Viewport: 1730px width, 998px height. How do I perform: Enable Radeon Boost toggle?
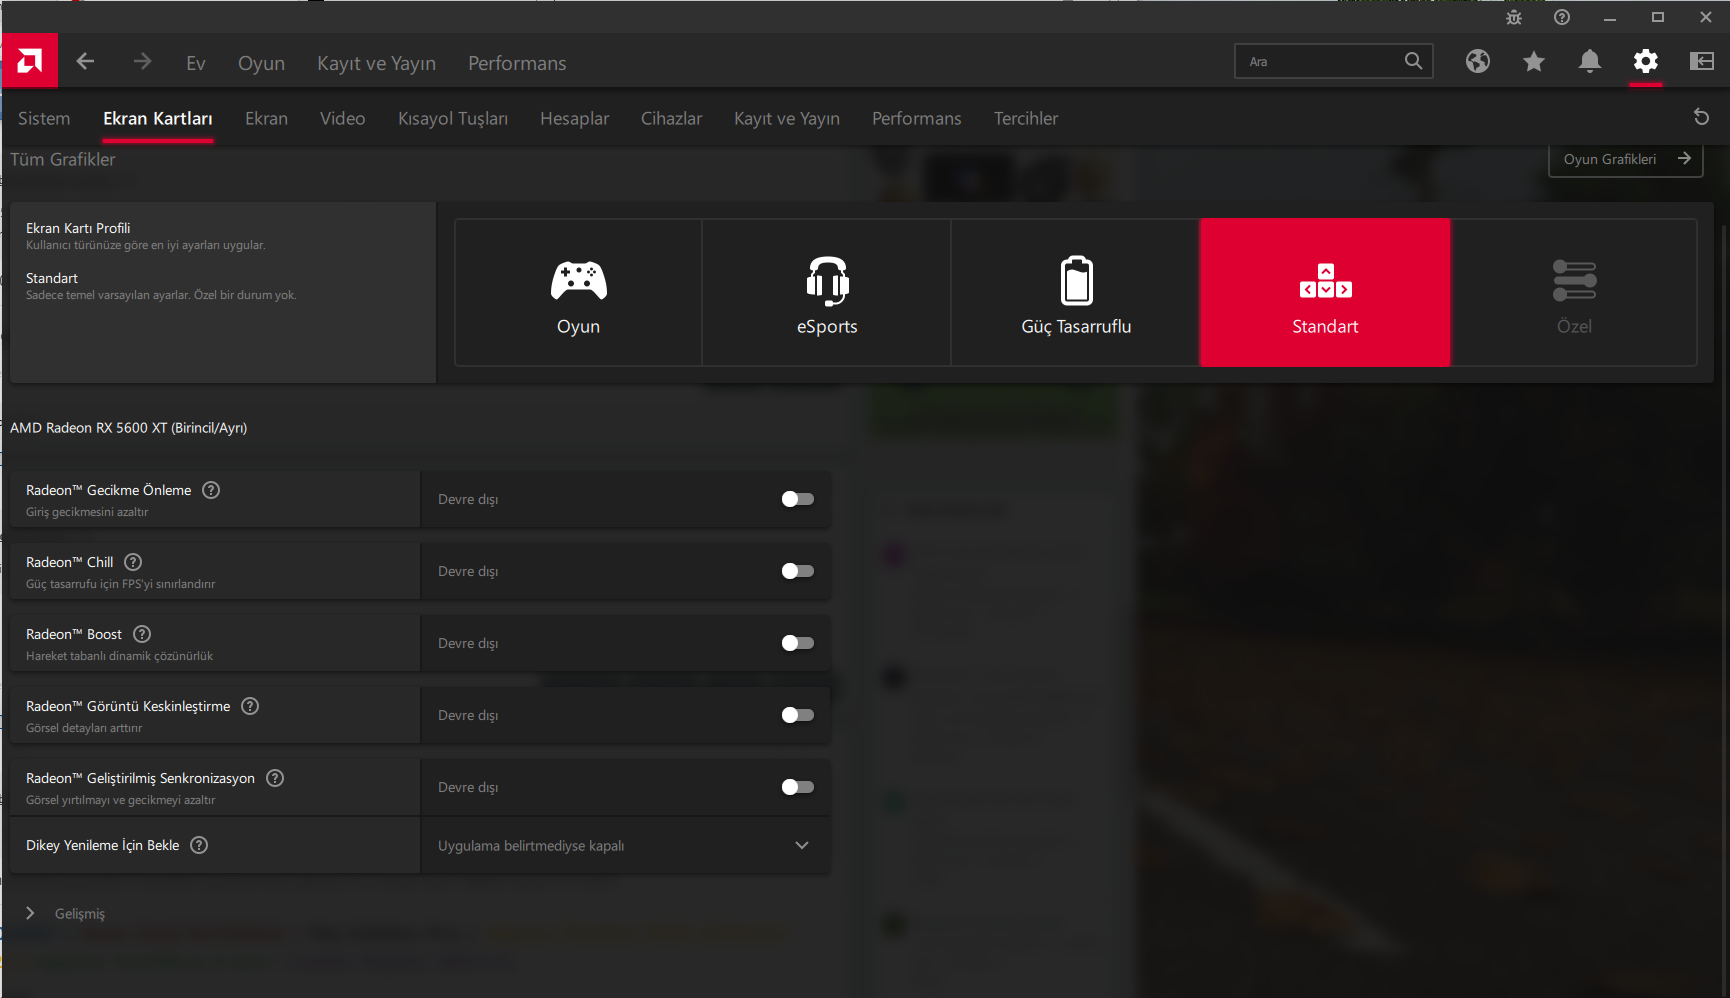[797, 643]
